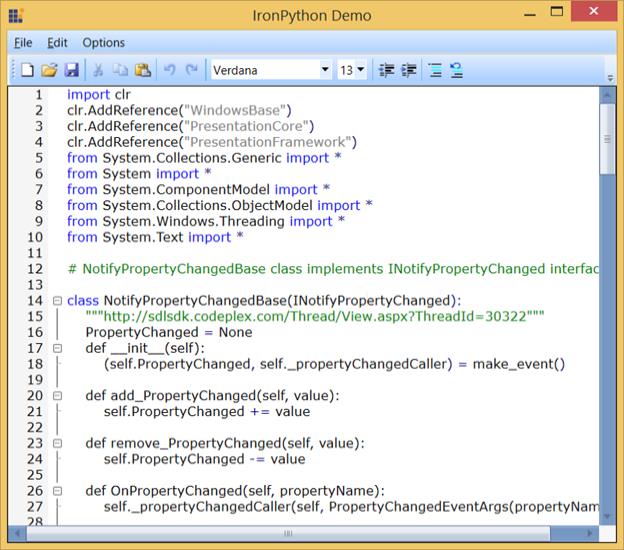
Task: Click the Paste clipboard icon
Action: click(143, 70)
